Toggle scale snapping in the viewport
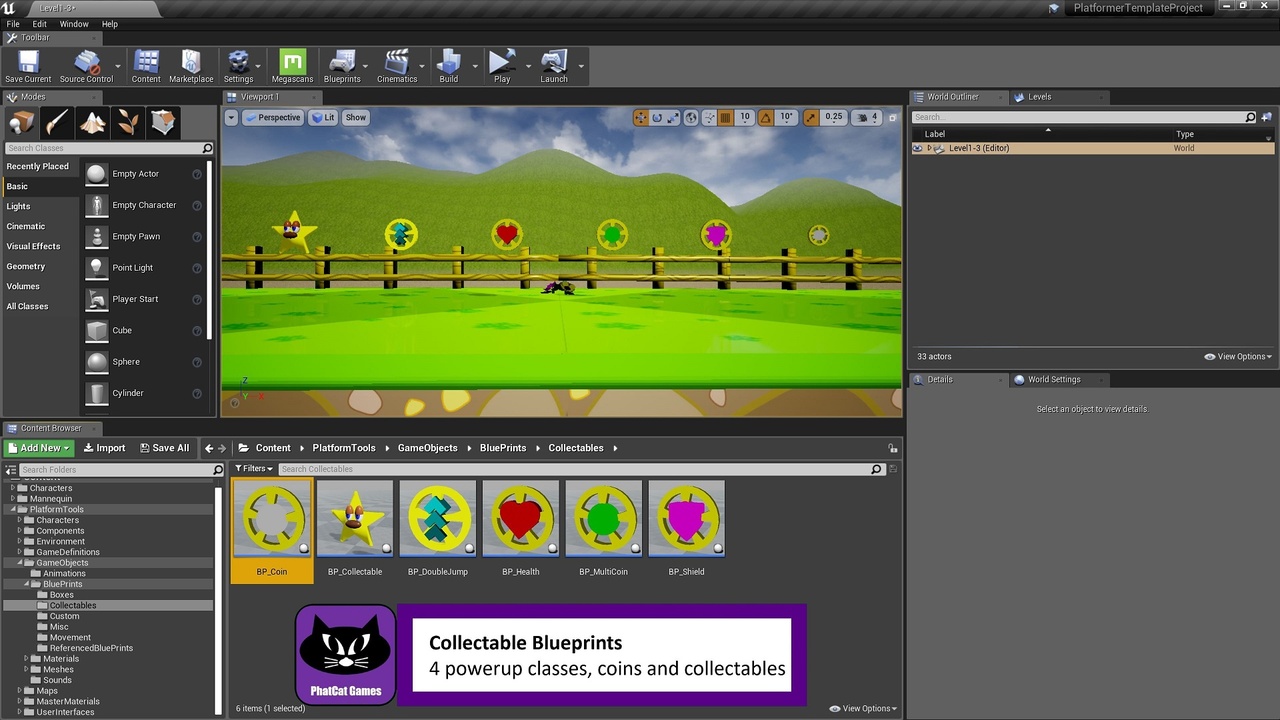This screenshot has width=1280, height=720. click(x=811, y=117)
